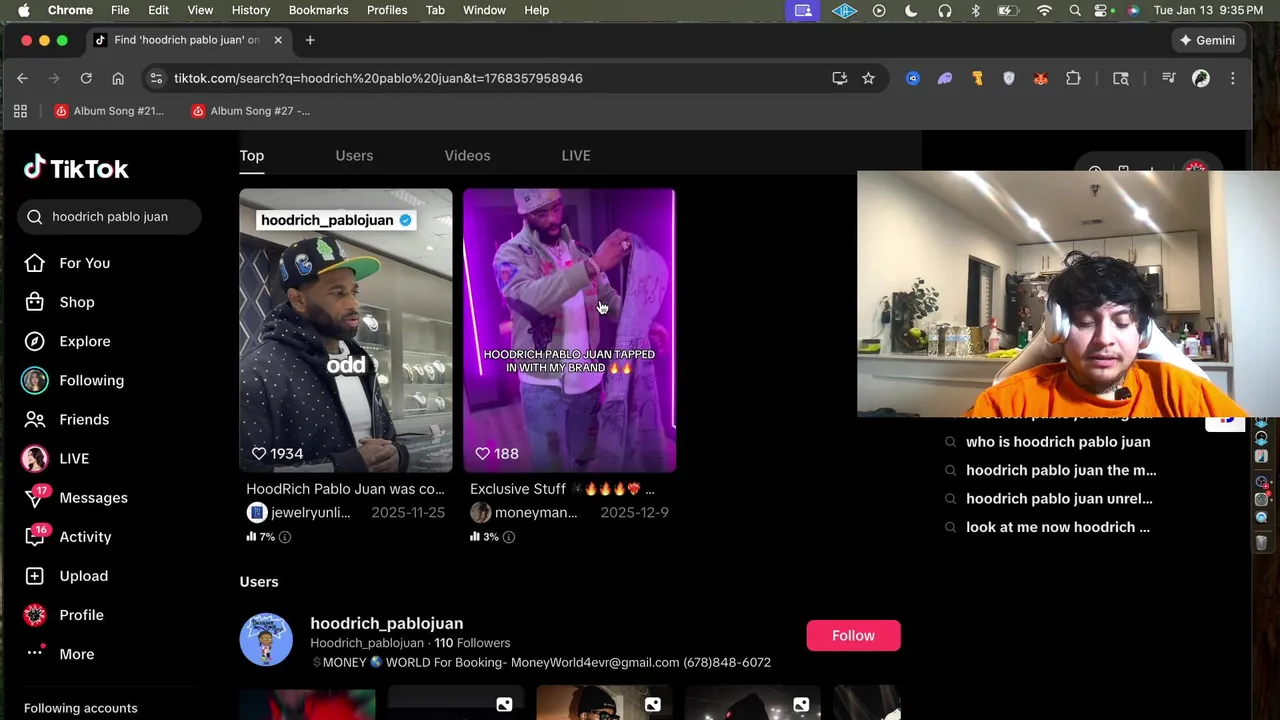1280x720 pixels.
Task: Open a new browser tab
Action: (310, 40)
